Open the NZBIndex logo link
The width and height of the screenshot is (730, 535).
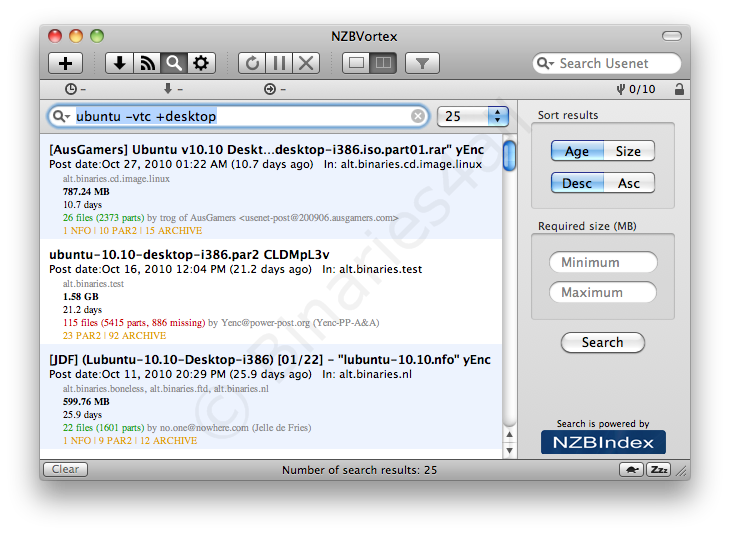(603, 442)
